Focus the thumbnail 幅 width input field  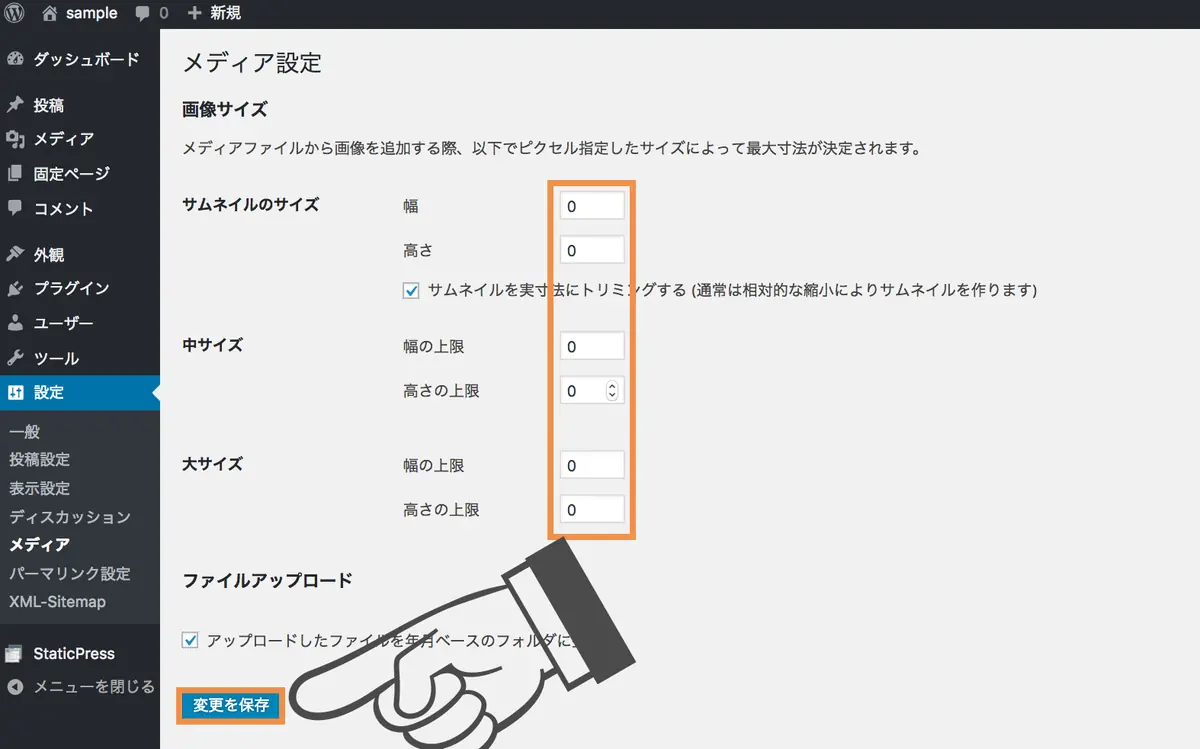[x=592, y=206]
